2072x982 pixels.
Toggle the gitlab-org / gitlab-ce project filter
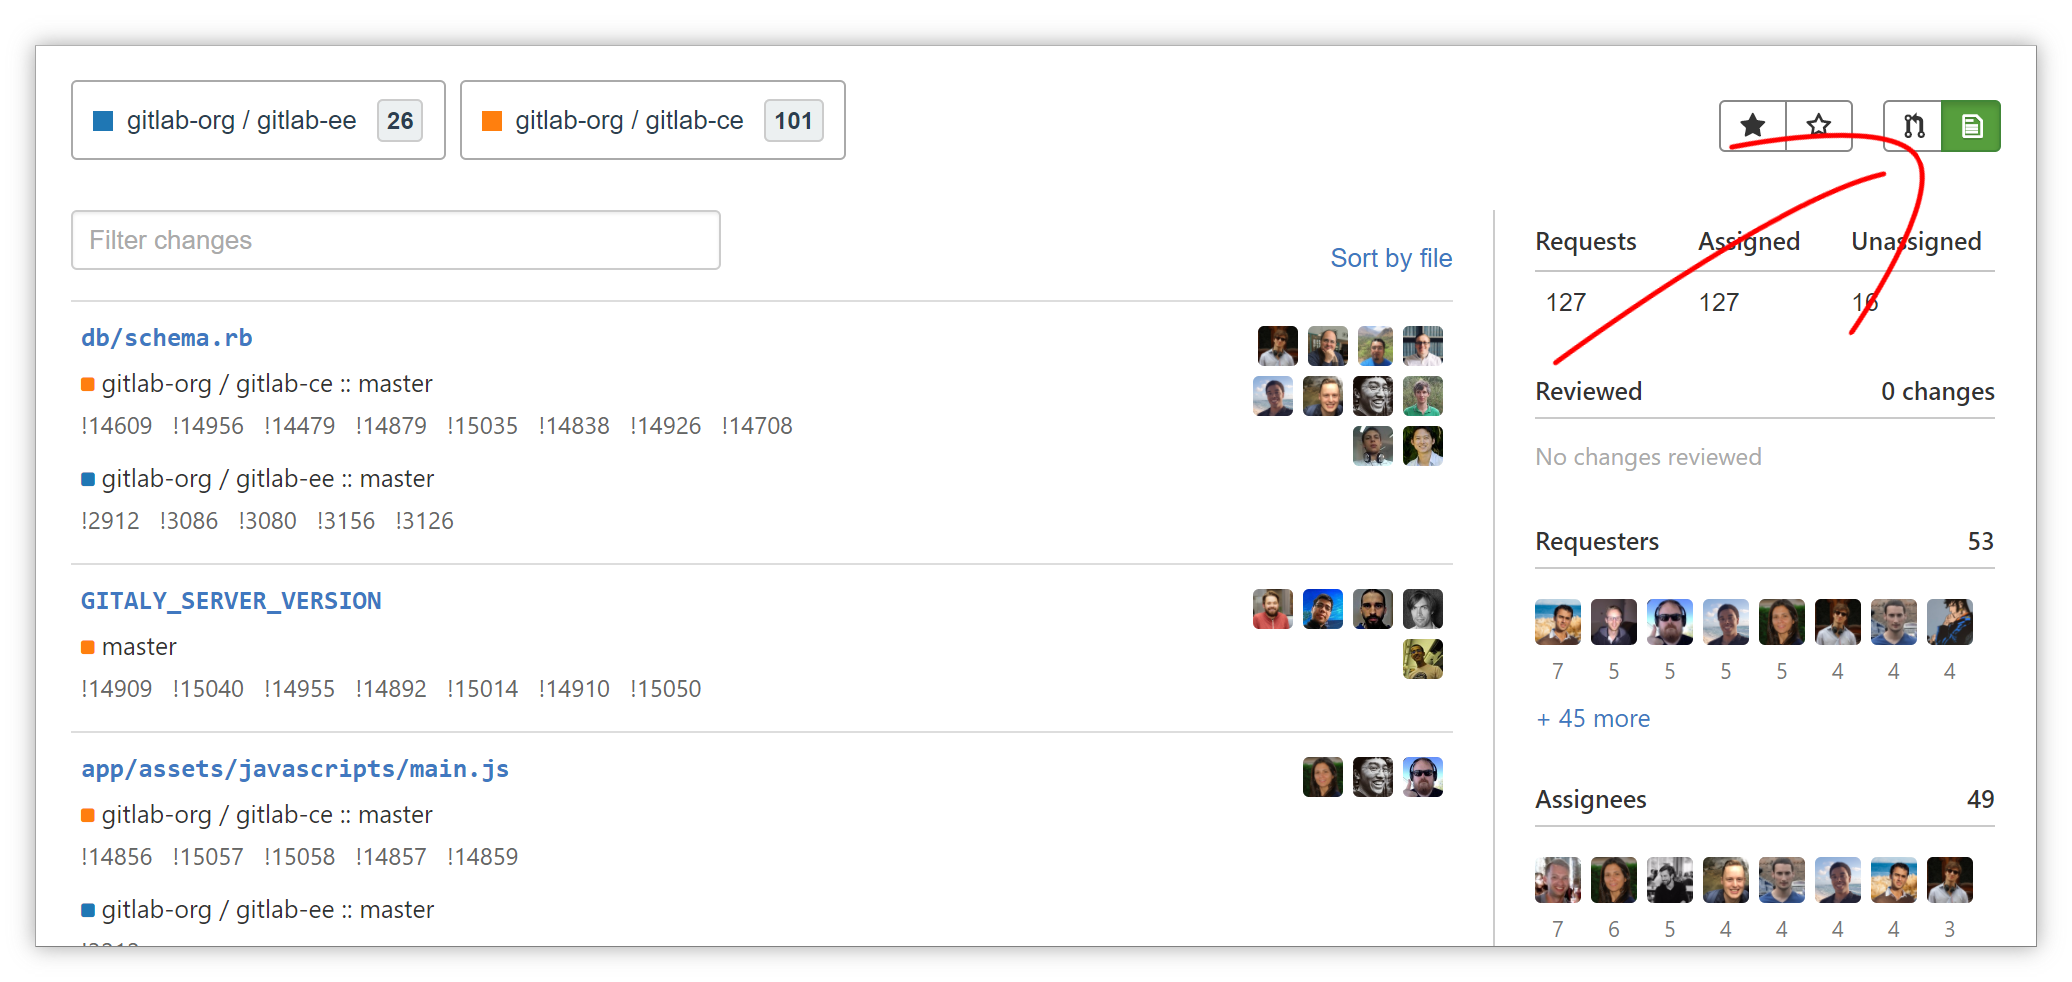tap(653, 120)
